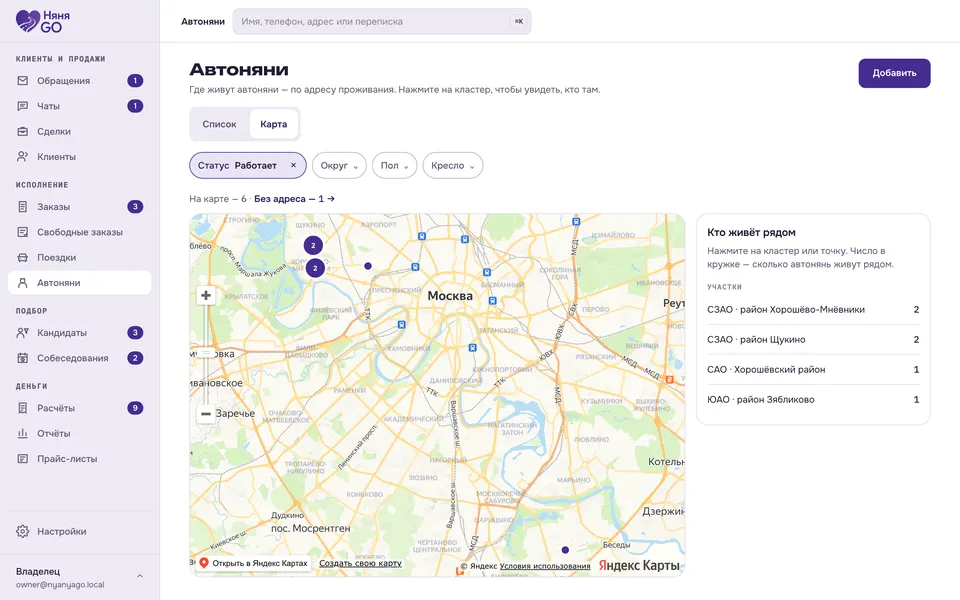Click the Поездки car icon

coord(23,258)
